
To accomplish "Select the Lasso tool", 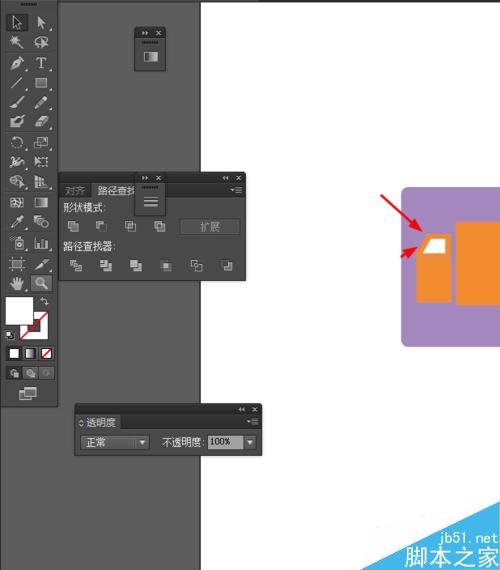I will pyautogui.click(x=41, y=42).
